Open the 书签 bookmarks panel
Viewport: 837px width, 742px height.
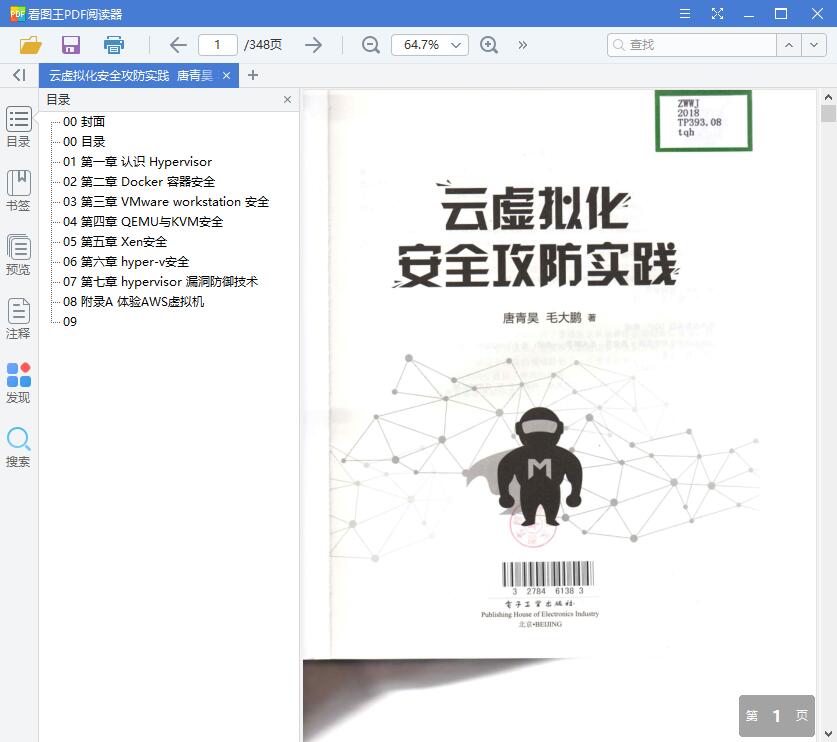pyautogui.click(x=18, y=190)
